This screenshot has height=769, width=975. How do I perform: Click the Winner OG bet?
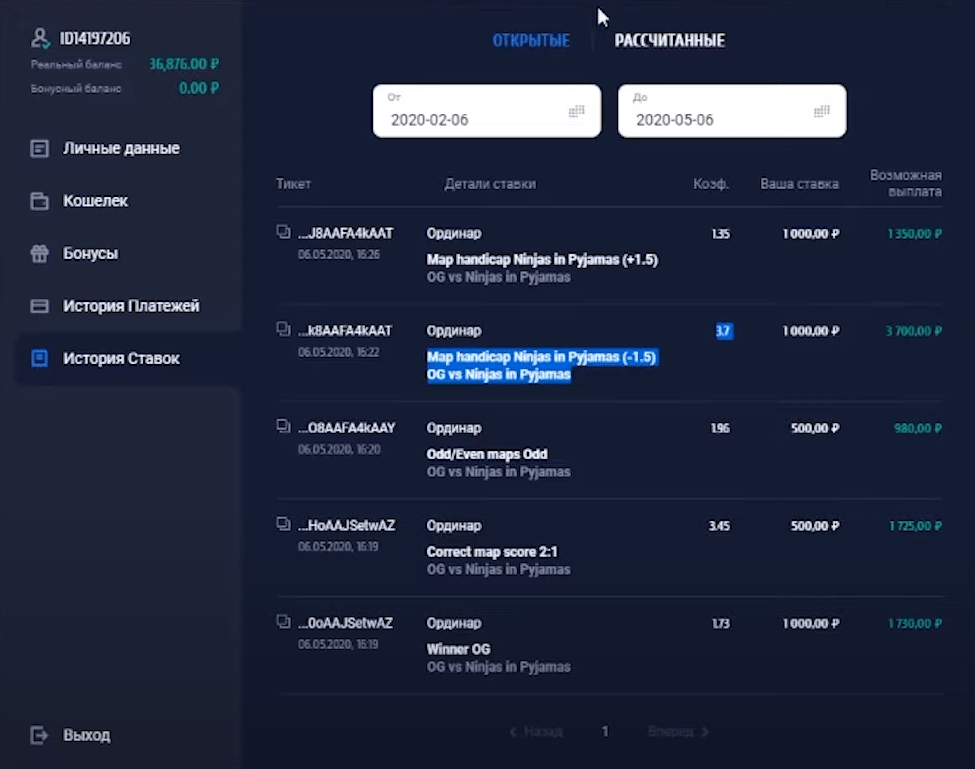coord(458,650)
